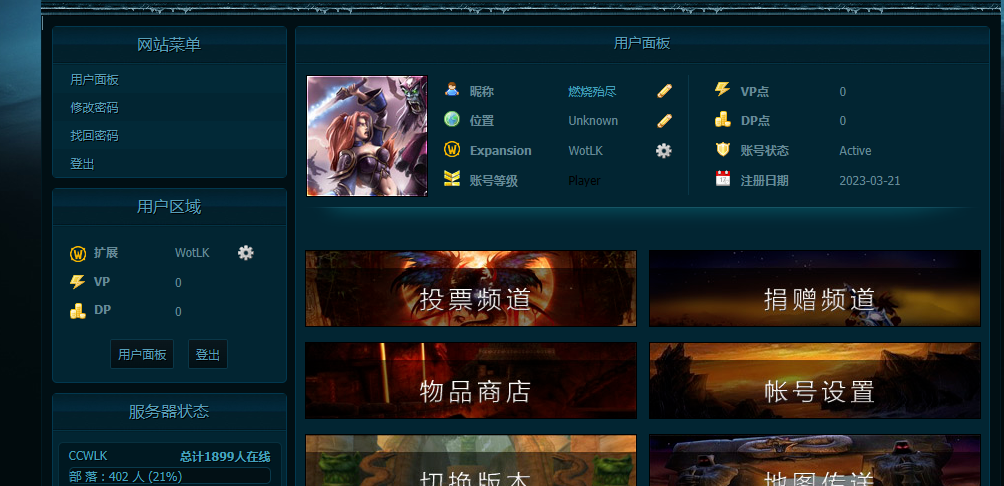Viewport: 1004px width, 486px height.
Task: Click sidebar VP lightning bolt icon
Action: tap(77, 282)
